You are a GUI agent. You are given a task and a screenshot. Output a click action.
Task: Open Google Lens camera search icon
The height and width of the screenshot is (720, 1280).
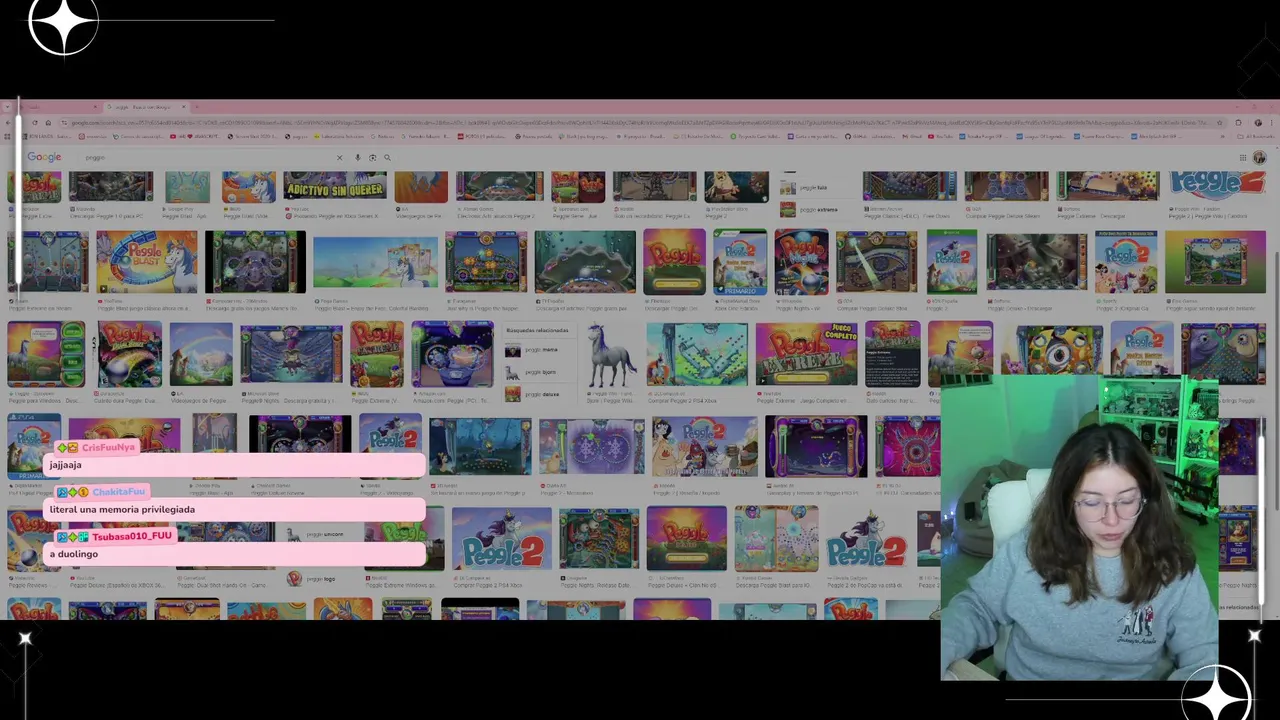[x=372, y=157]
